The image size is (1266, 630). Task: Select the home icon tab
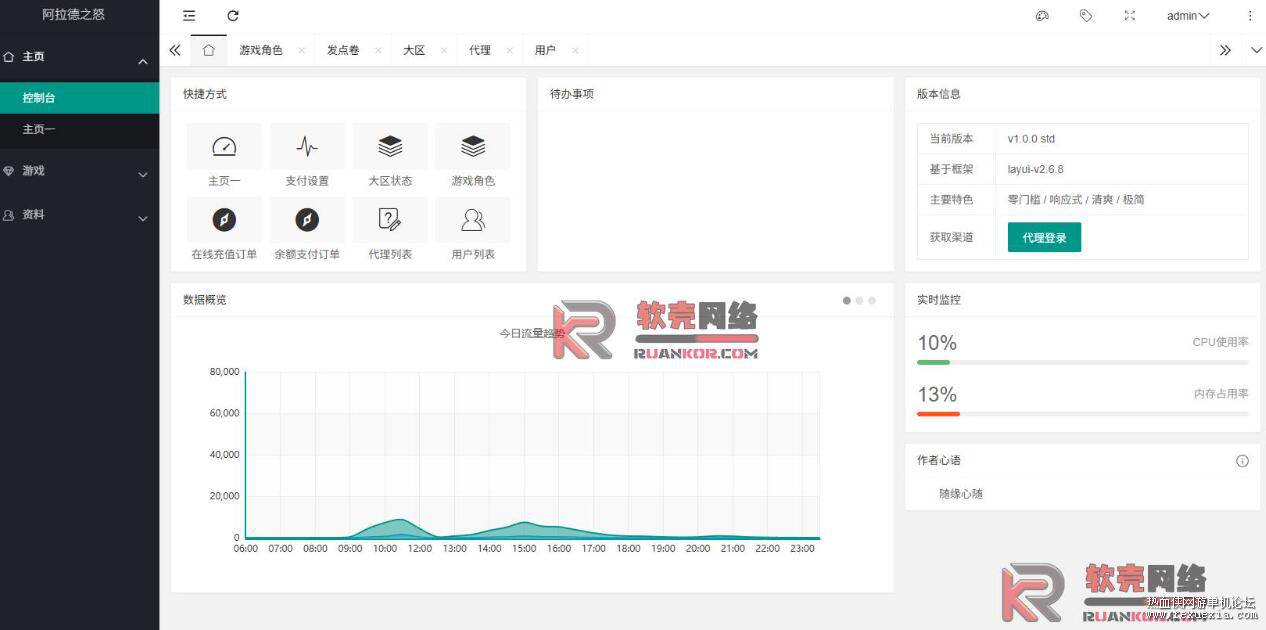(x=208, y=50)
